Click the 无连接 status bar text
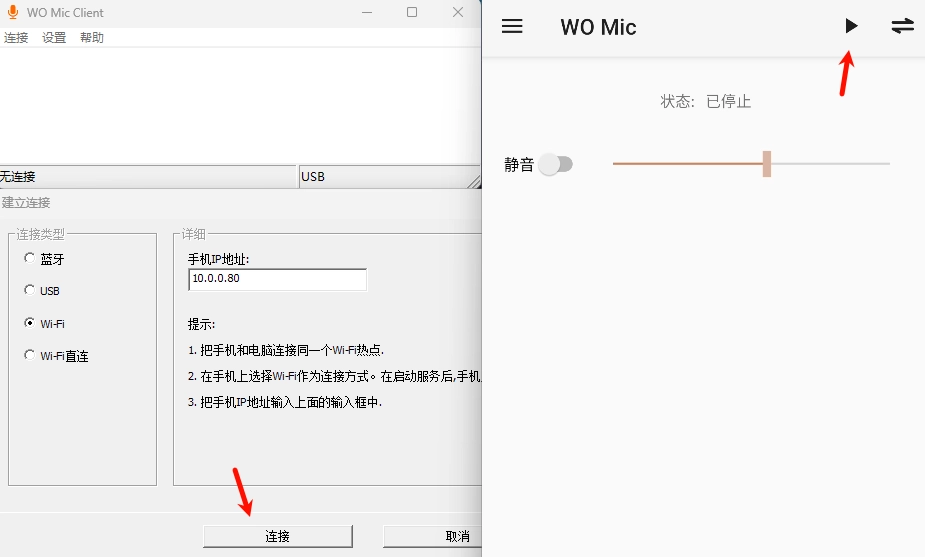This screenshot has width=925, height=557. 18,176
